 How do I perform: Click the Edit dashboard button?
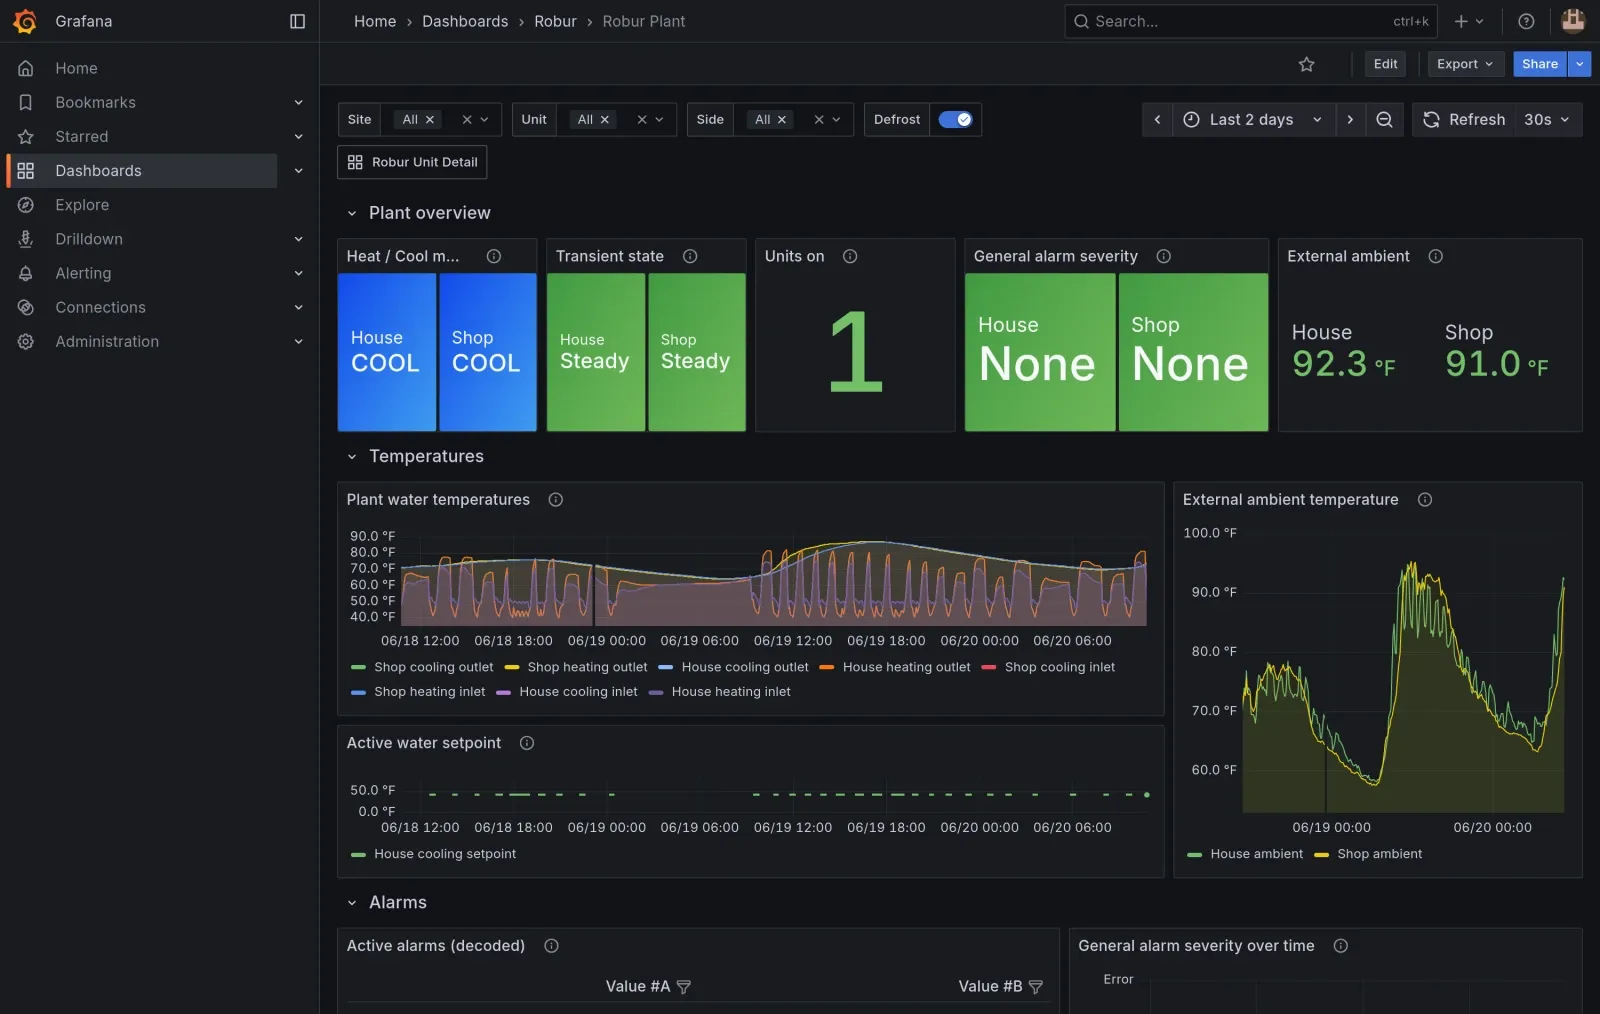point(1385,64)
